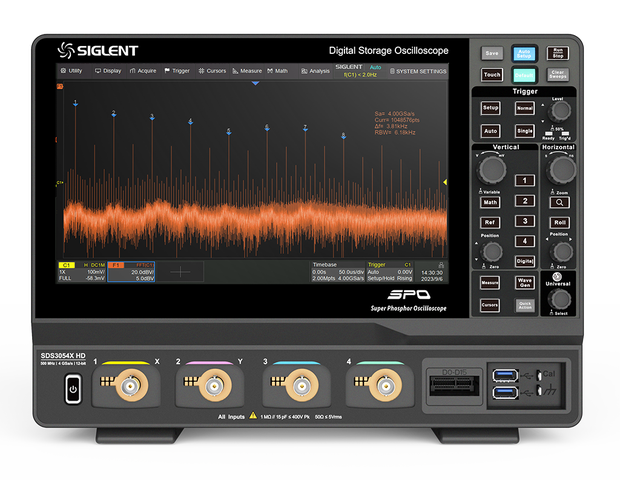Push the Wave Gen button
Screen dimensions: 620x480
525,283
